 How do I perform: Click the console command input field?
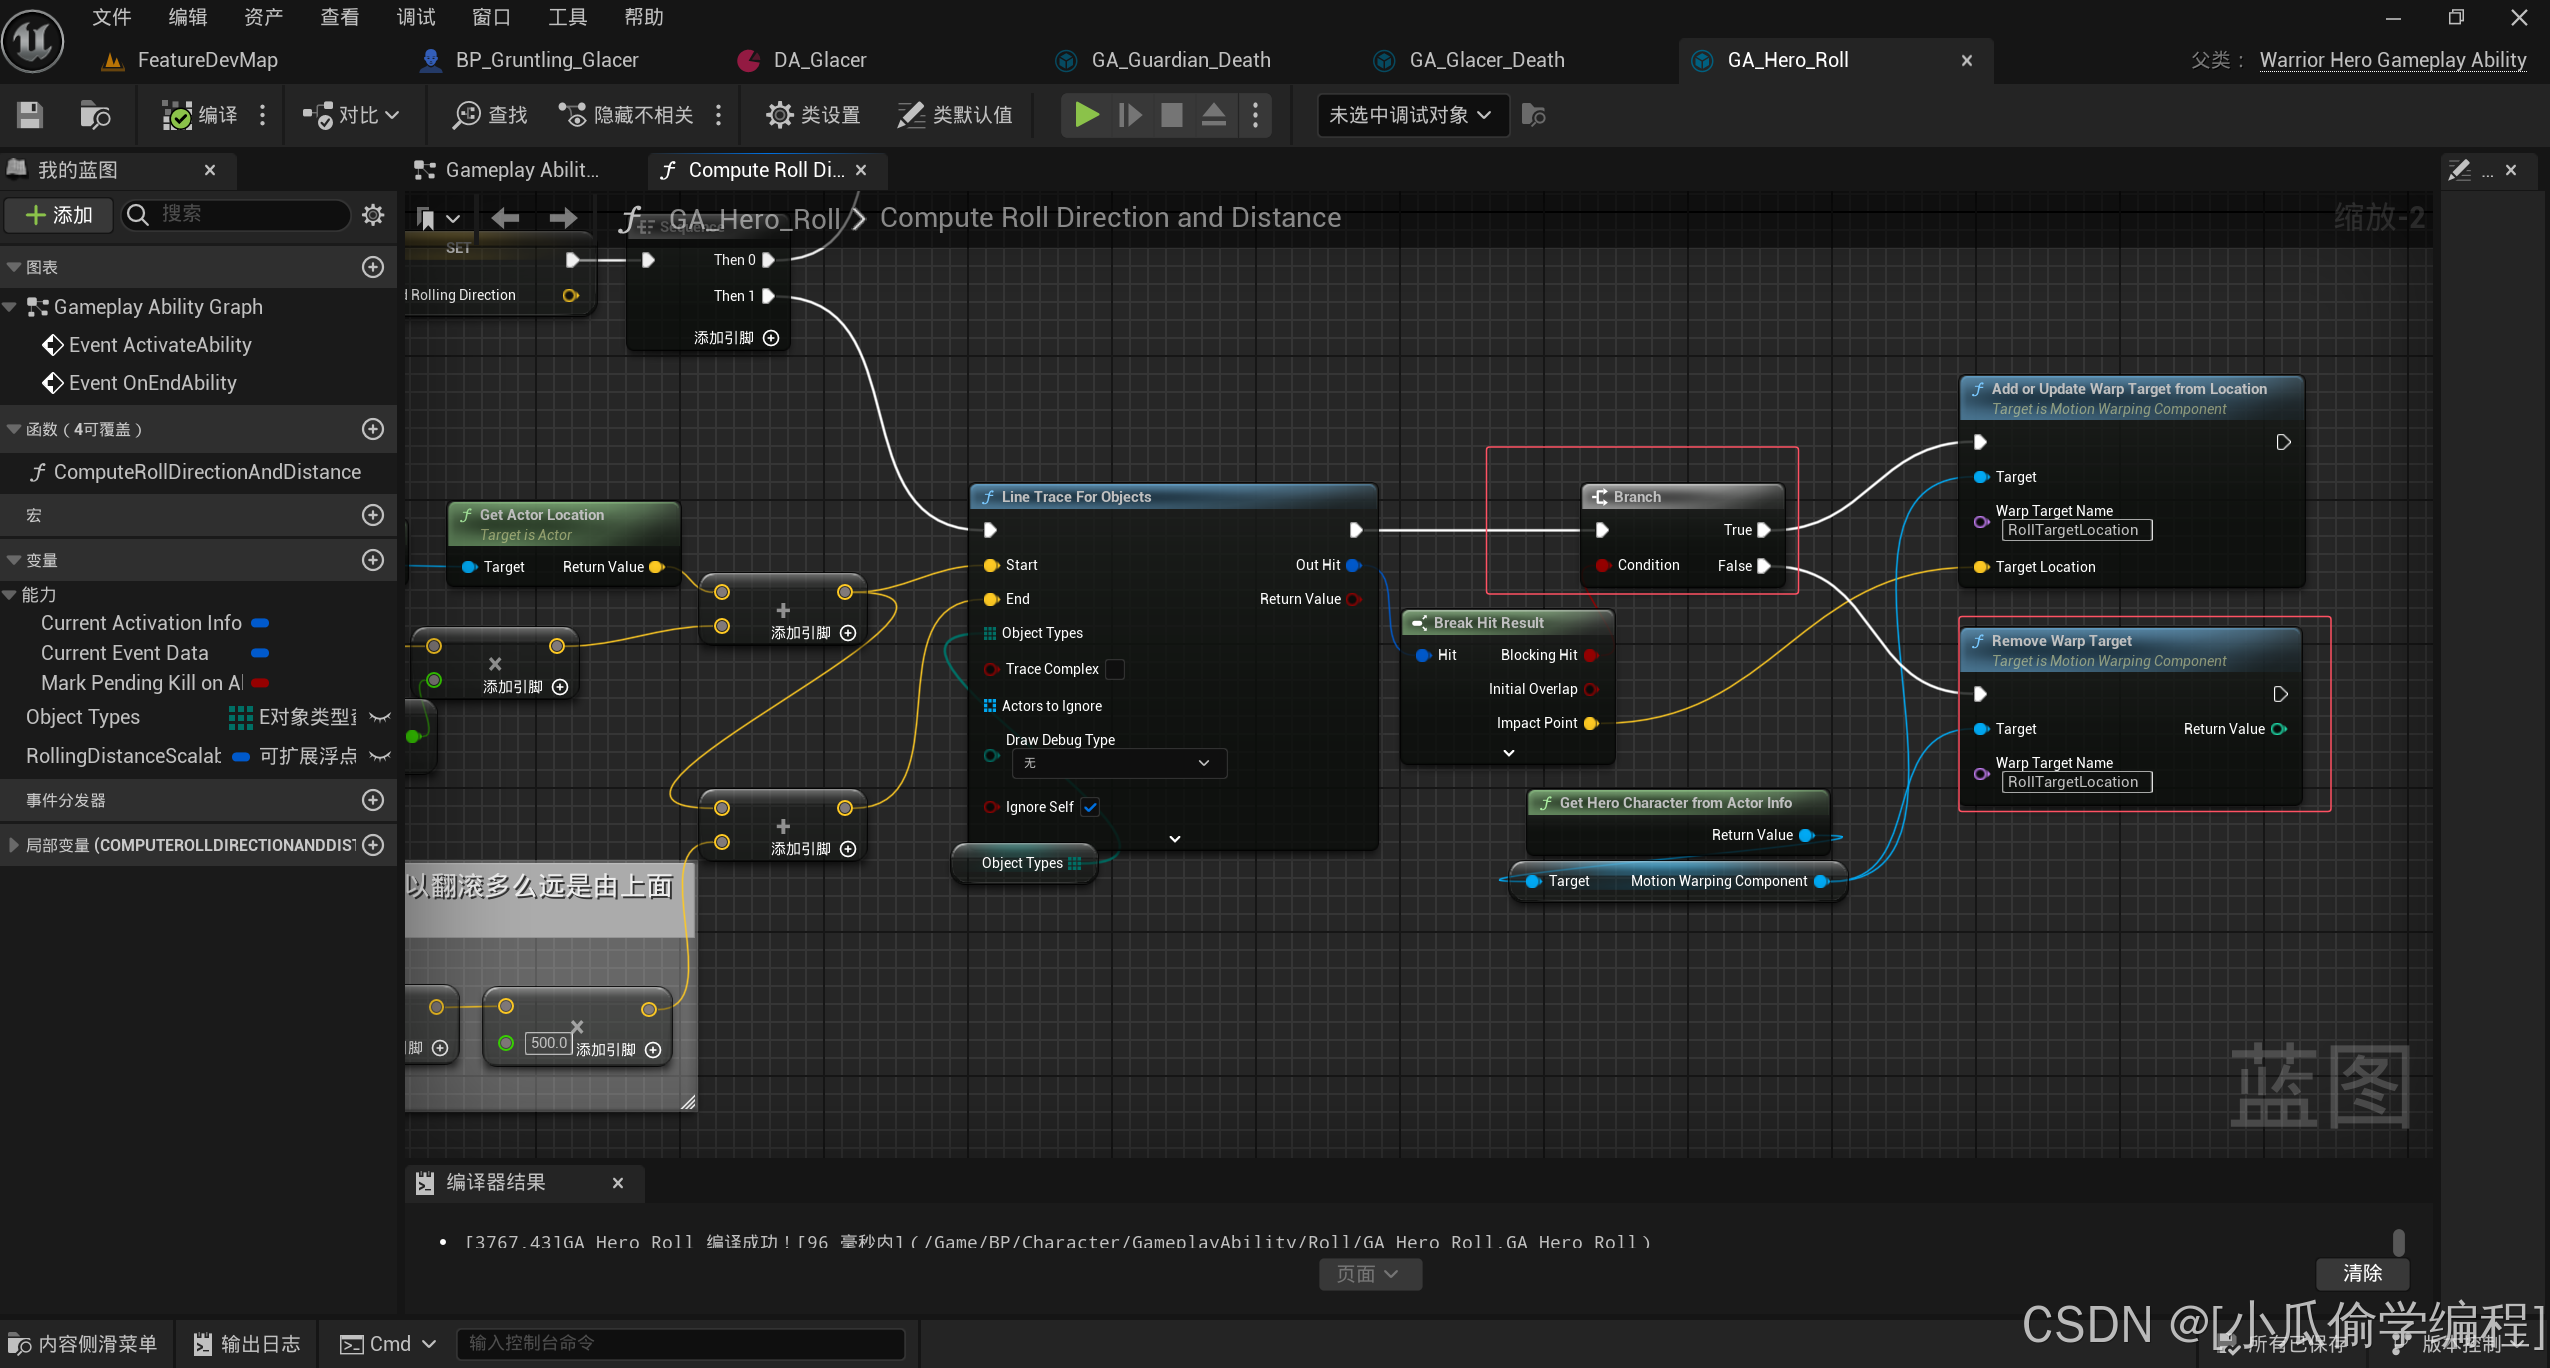pyautogui.click(x=680, y=1343)
